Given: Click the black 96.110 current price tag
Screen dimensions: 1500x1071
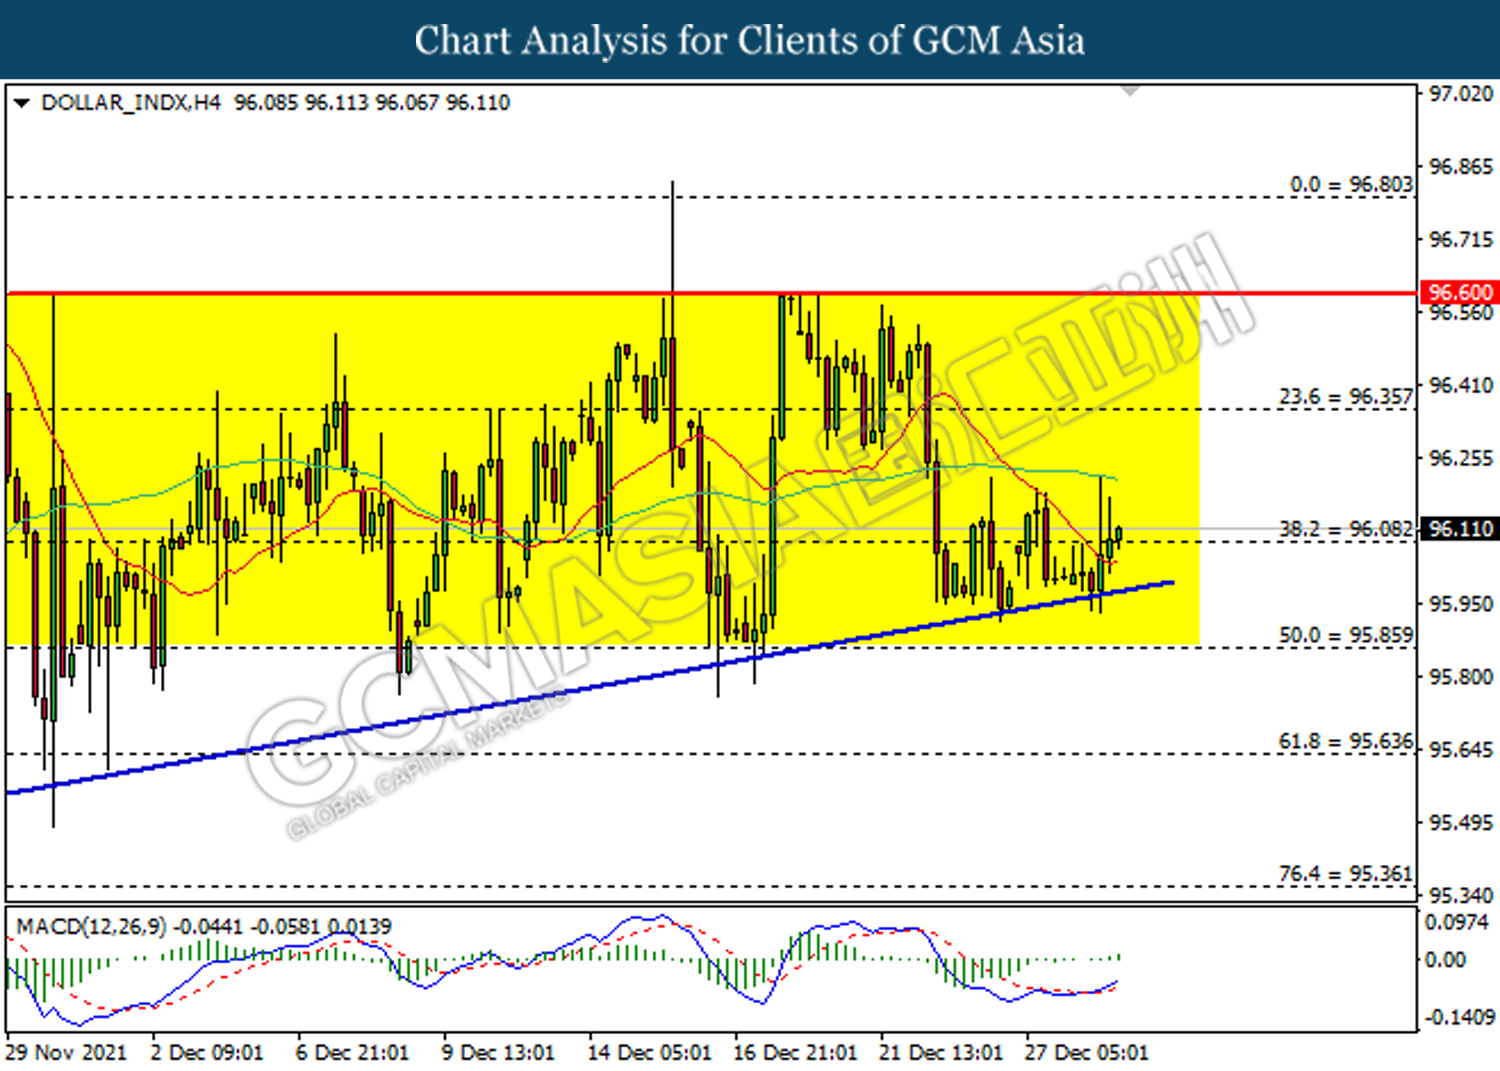Looking at the screenshot, I should [1459, 528].
